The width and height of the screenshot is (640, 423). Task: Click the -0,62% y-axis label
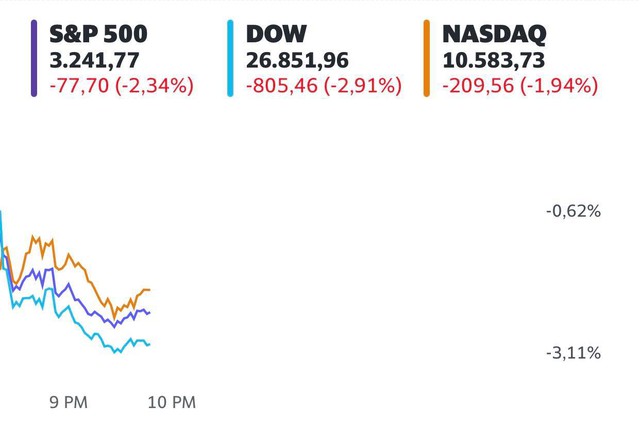[x=573, y=212]
